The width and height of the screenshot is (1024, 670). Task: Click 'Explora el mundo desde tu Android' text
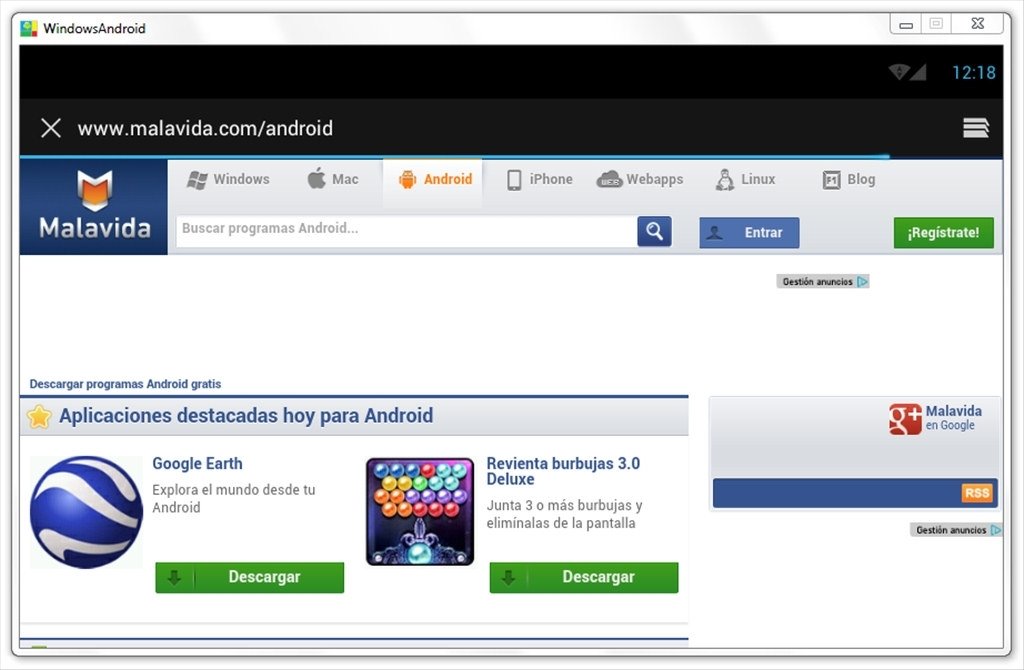pos(234,498)
